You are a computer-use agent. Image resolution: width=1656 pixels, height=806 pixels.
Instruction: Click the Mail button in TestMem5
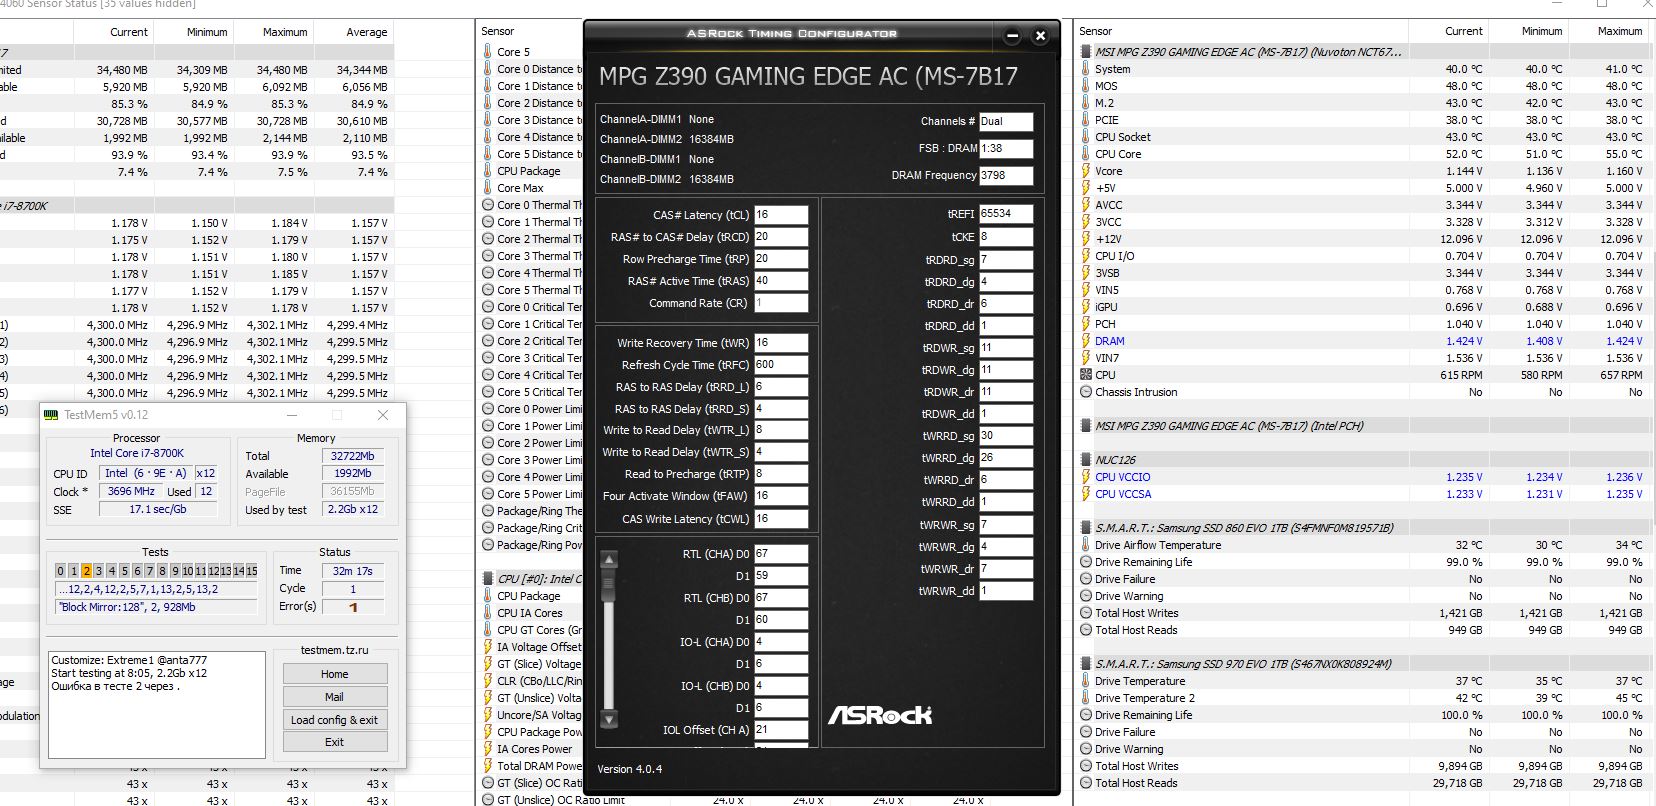[x=334, y=697]
